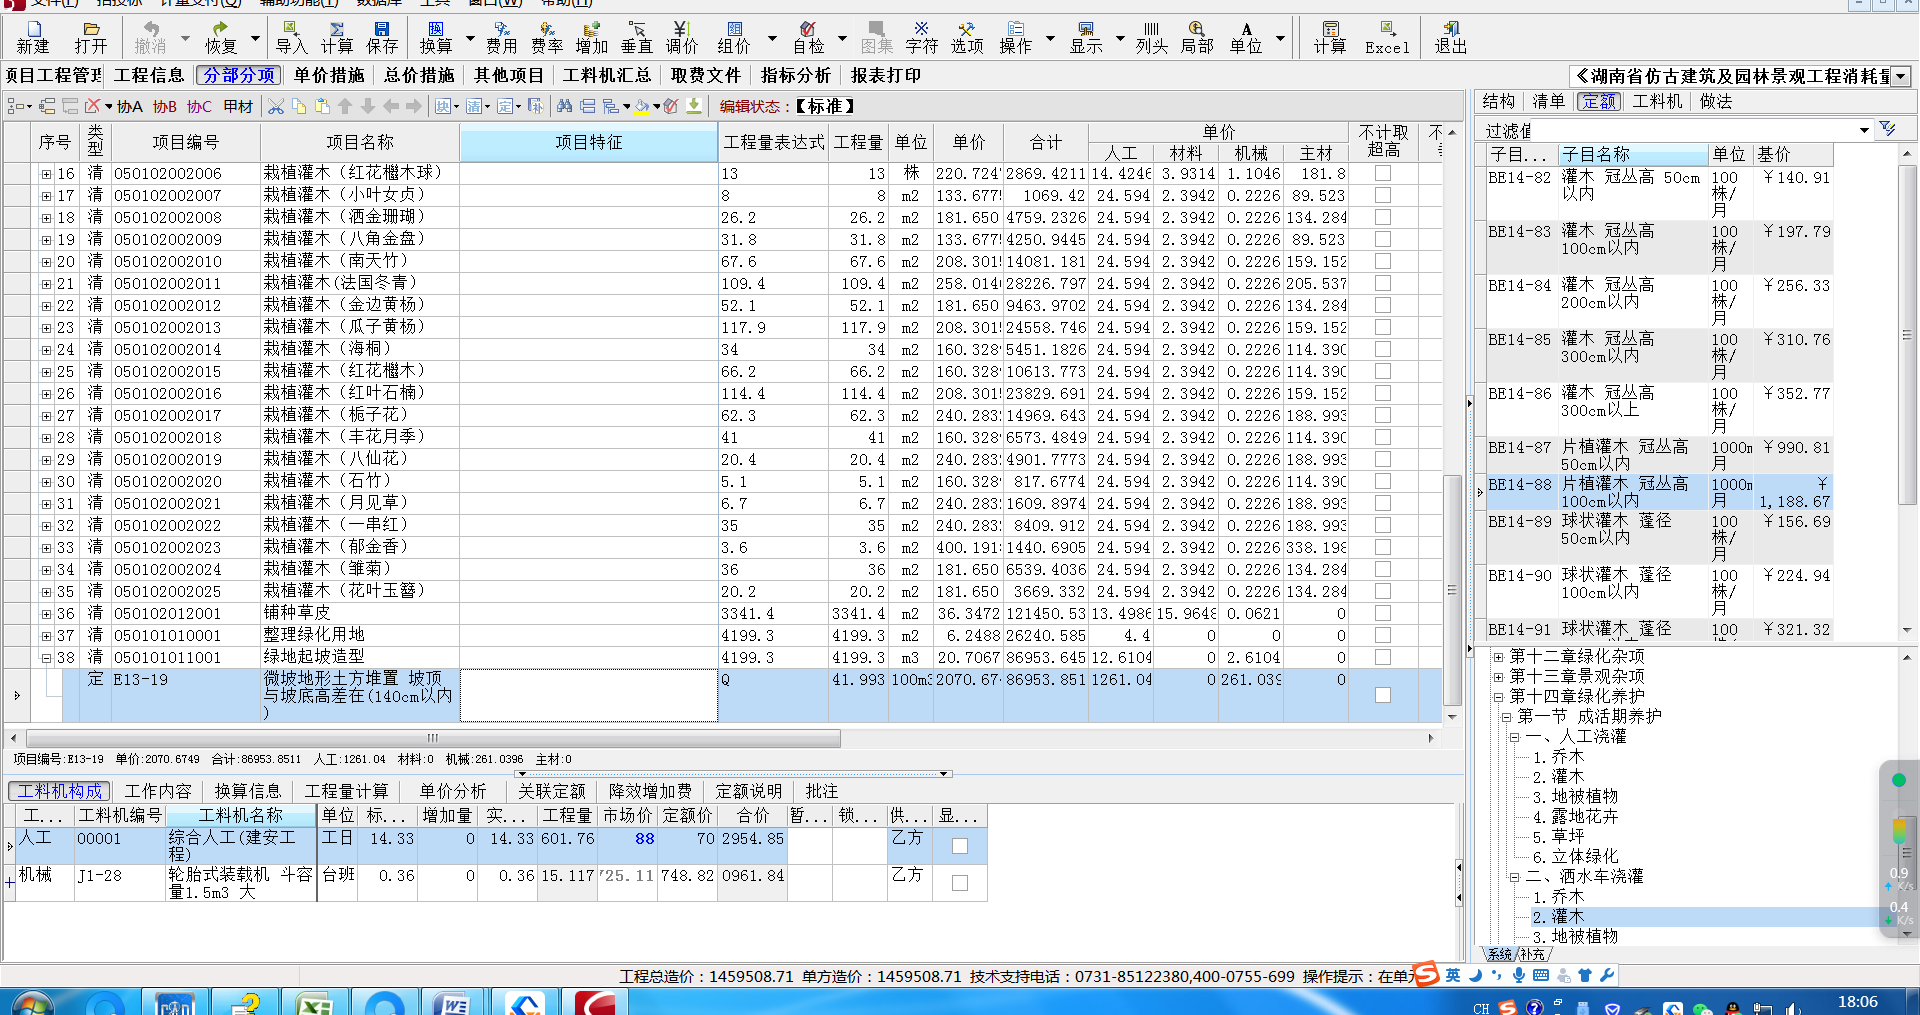The width and height of the screenshot is (1920, 1015).
Task: Click the binoculars find icon
Action: pyautogui.click(x=565, y=106)
